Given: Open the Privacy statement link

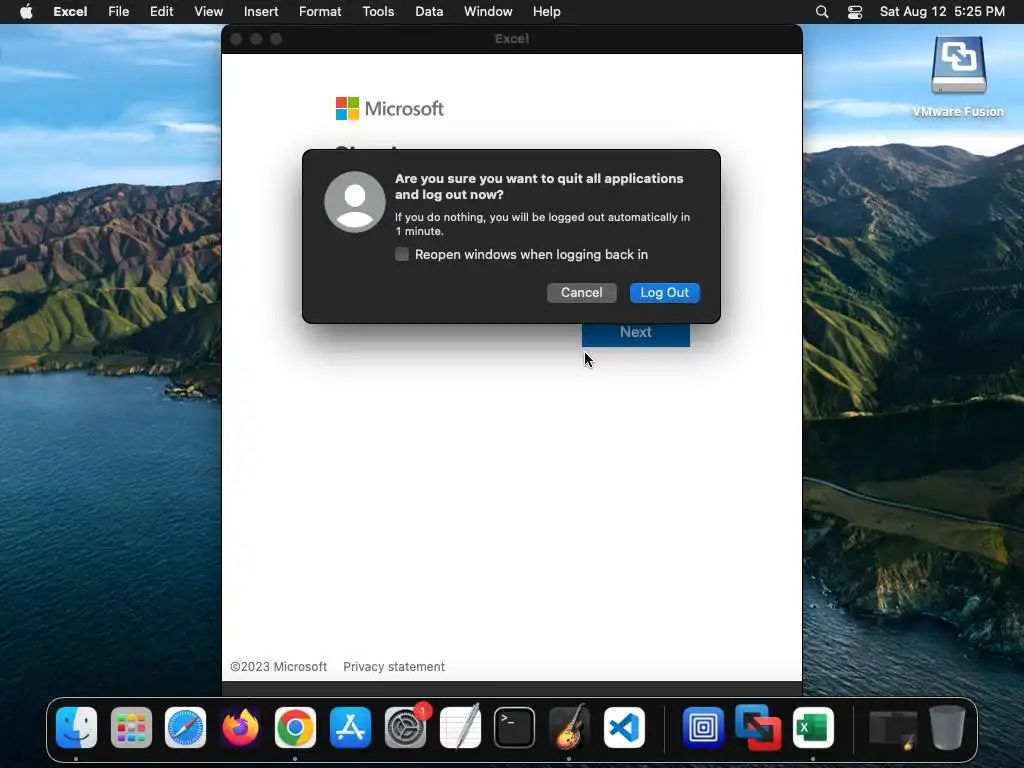Looking at the screenshot, I should [394, 667].
